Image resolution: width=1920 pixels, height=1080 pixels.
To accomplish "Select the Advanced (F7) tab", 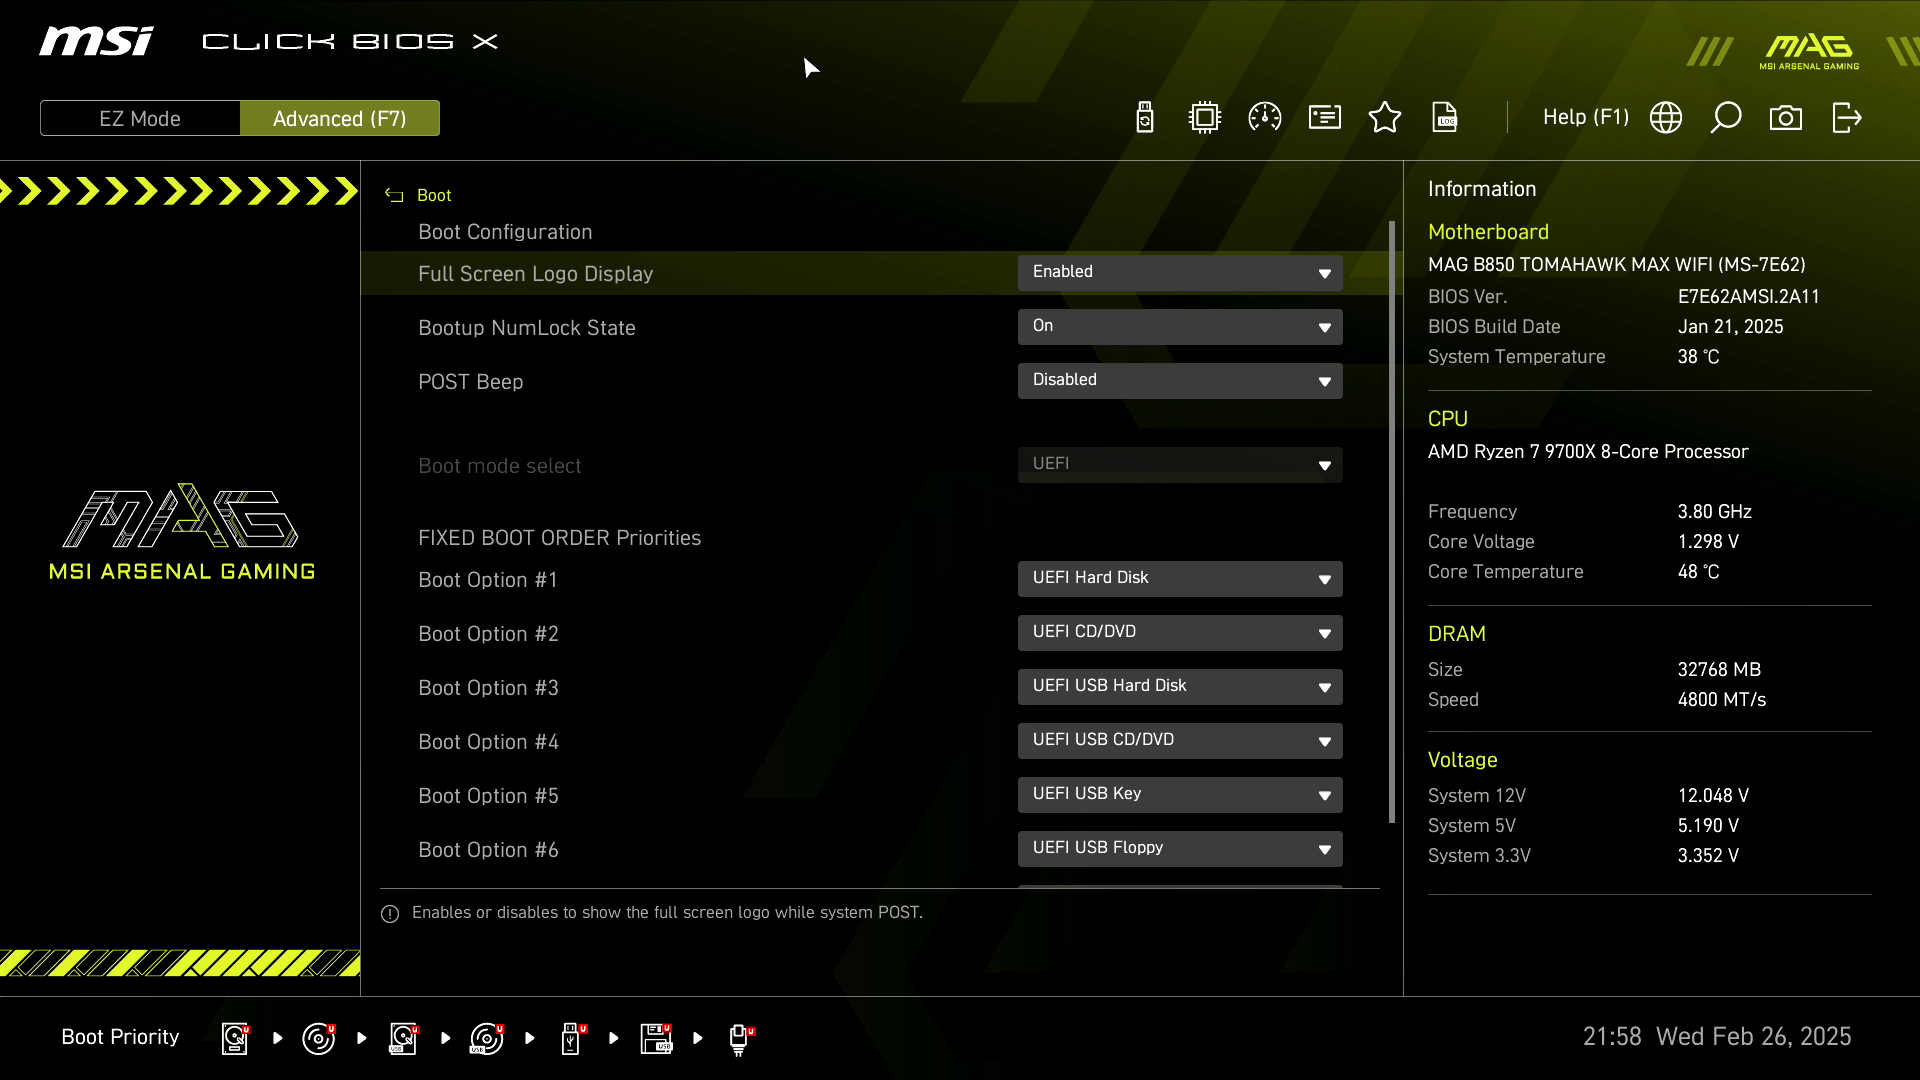I will coord(340,118).
